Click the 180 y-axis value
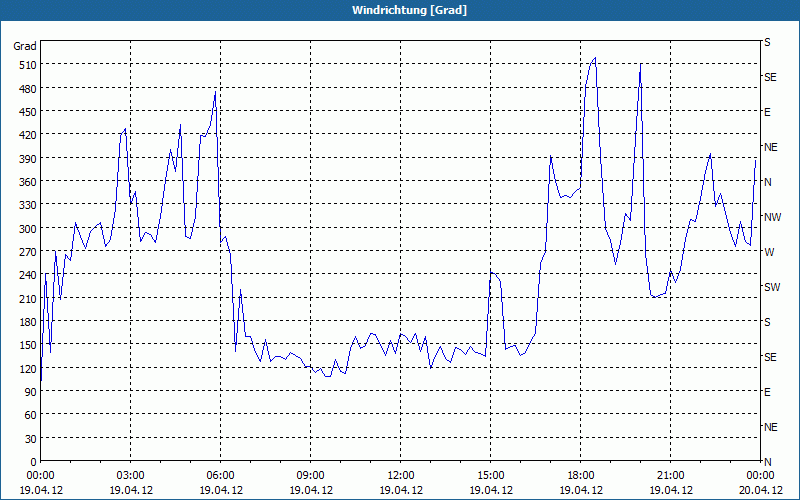800x500 pixels. [x=28, y=321]
